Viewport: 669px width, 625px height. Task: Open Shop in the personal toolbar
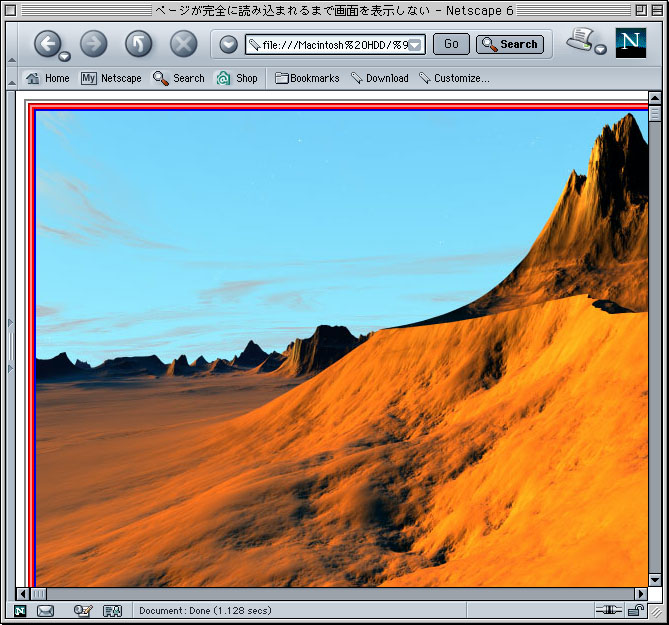tap(237, 78)
